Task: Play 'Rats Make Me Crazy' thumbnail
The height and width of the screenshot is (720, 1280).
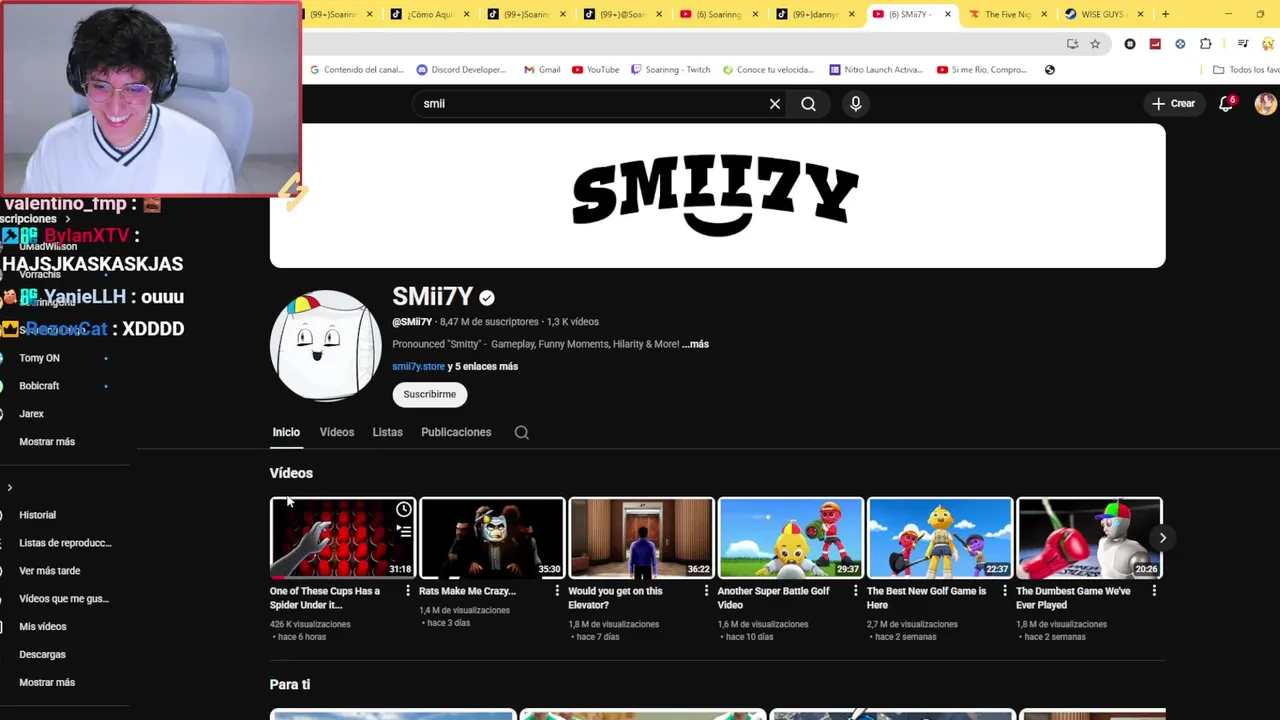Action: click(x=492, y=538)
